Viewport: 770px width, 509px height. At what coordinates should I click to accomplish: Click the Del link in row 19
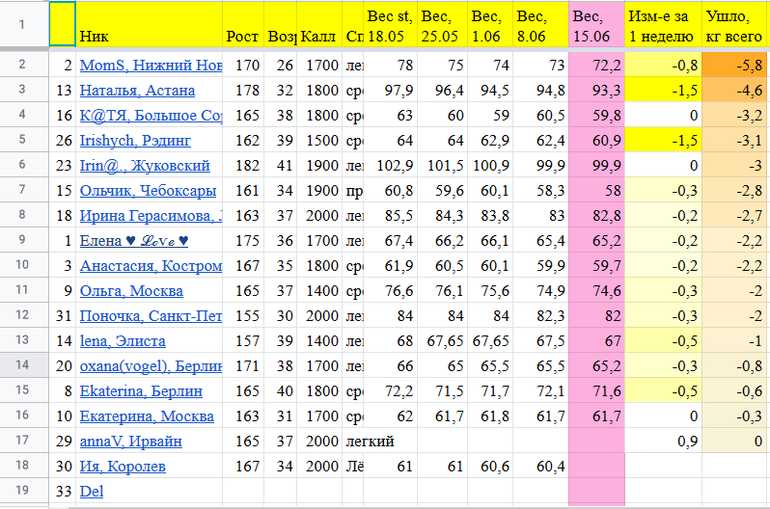(x=91, y=491)
